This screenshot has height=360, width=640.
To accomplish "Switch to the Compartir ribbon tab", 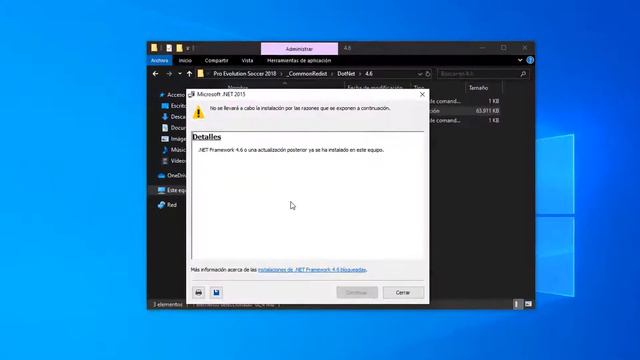I will tap(216, 60).
